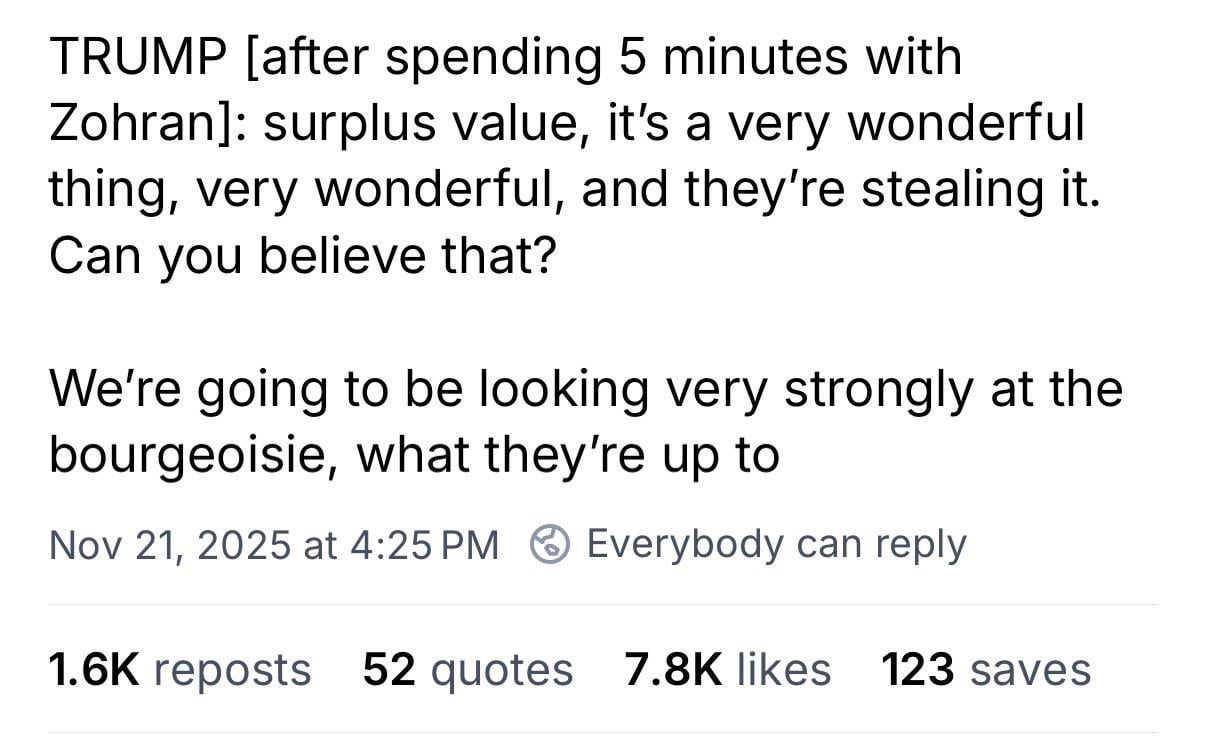Click the "4:25 PM" time text
The width and height of the screenshot is (1206, 753).
pos(424,544)
